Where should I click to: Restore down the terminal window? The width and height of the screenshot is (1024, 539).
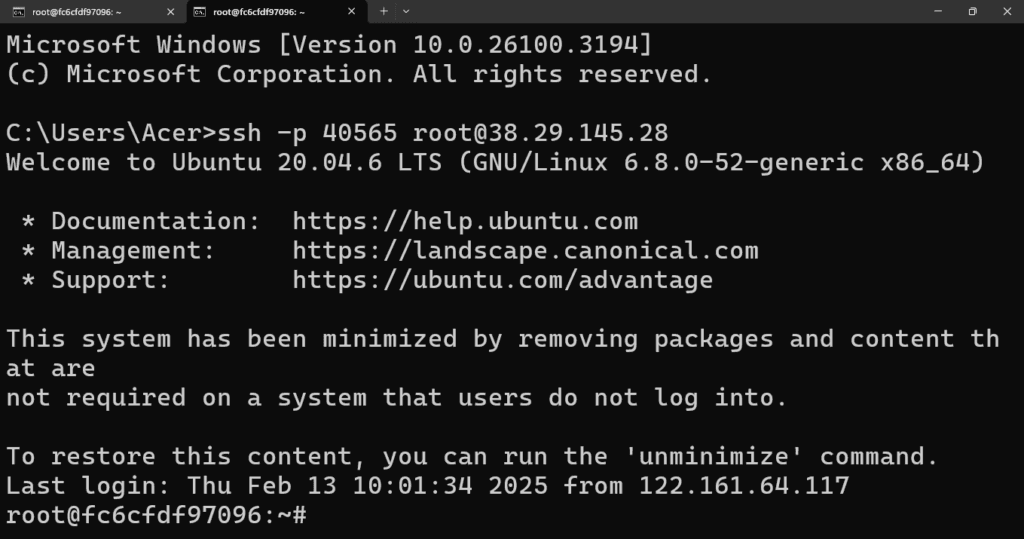click(972, 11)
